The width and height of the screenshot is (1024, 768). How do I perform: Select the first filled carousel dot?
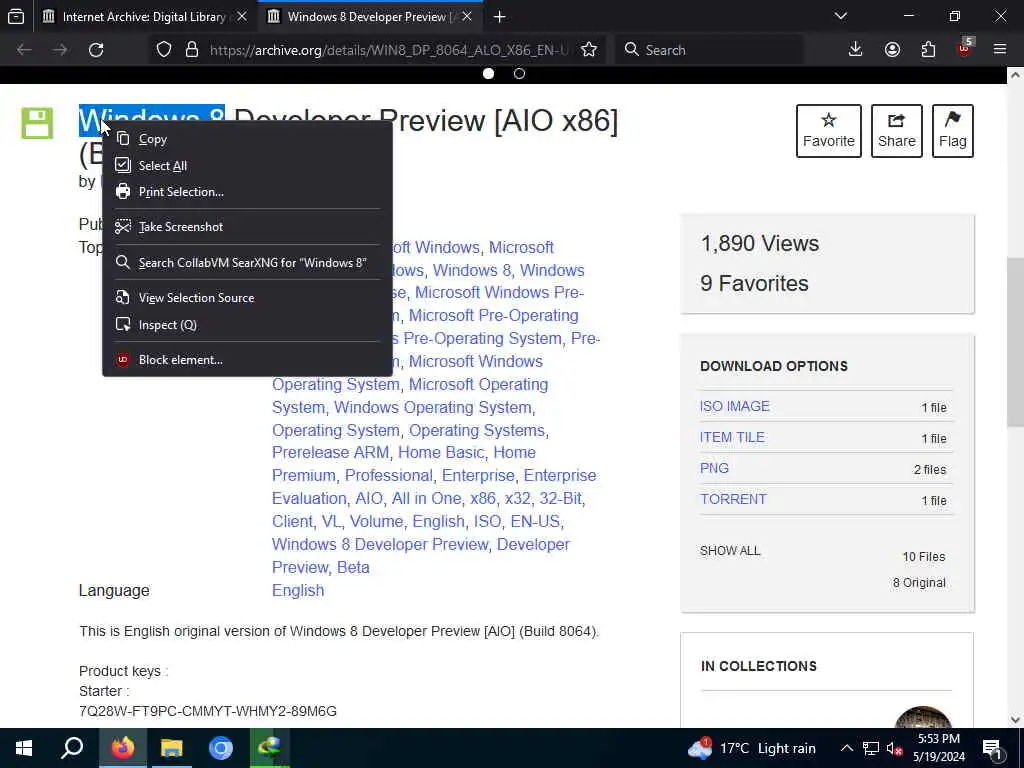click(488, 74)
